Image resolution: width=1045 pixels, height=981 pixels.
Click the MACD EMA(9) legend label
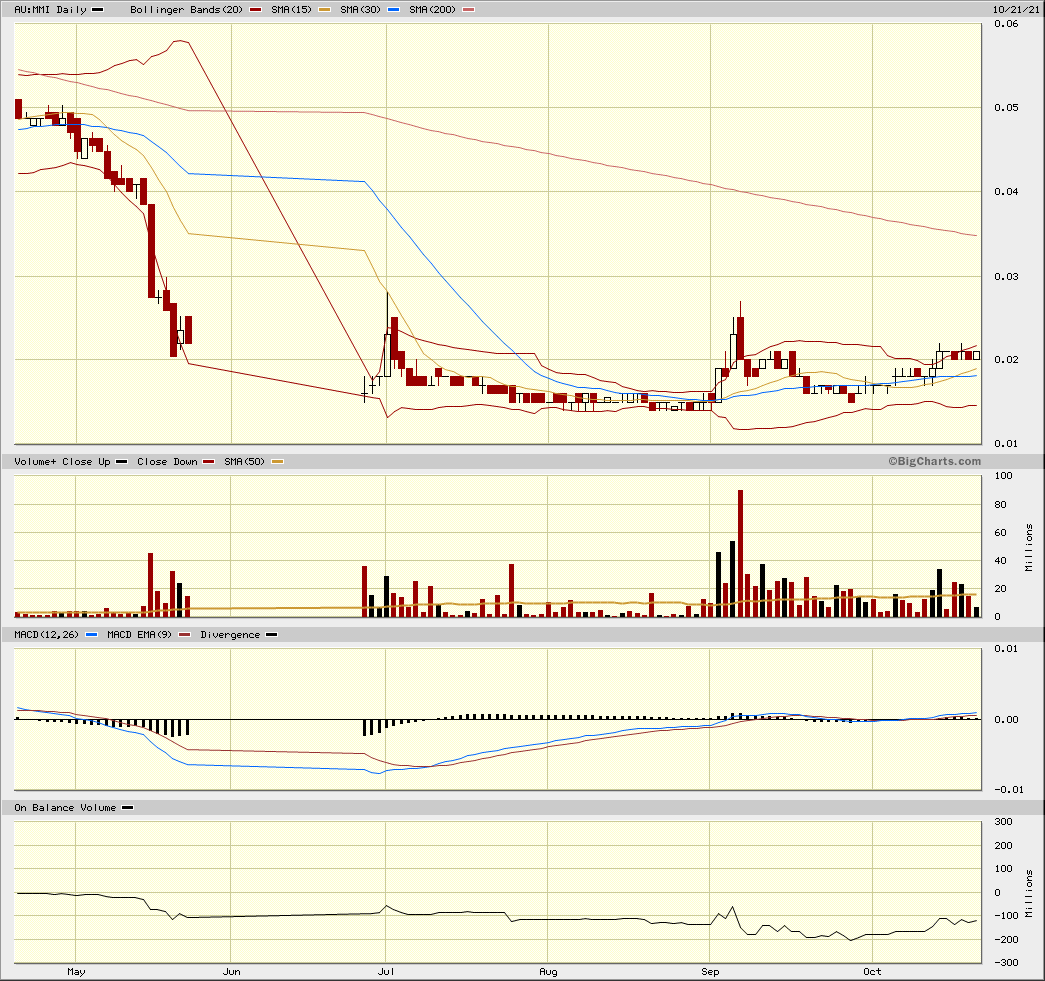[139, 634]
